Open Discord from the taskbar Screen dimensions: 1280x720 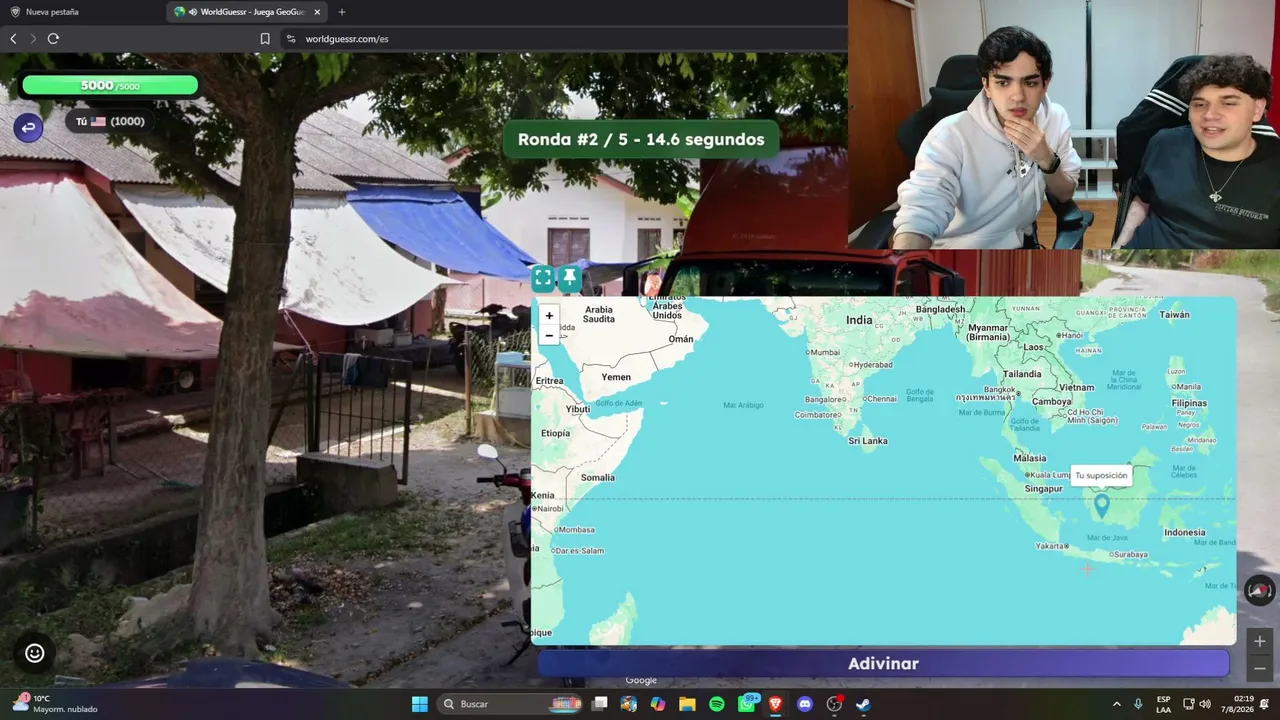click(x=805, y=704)
